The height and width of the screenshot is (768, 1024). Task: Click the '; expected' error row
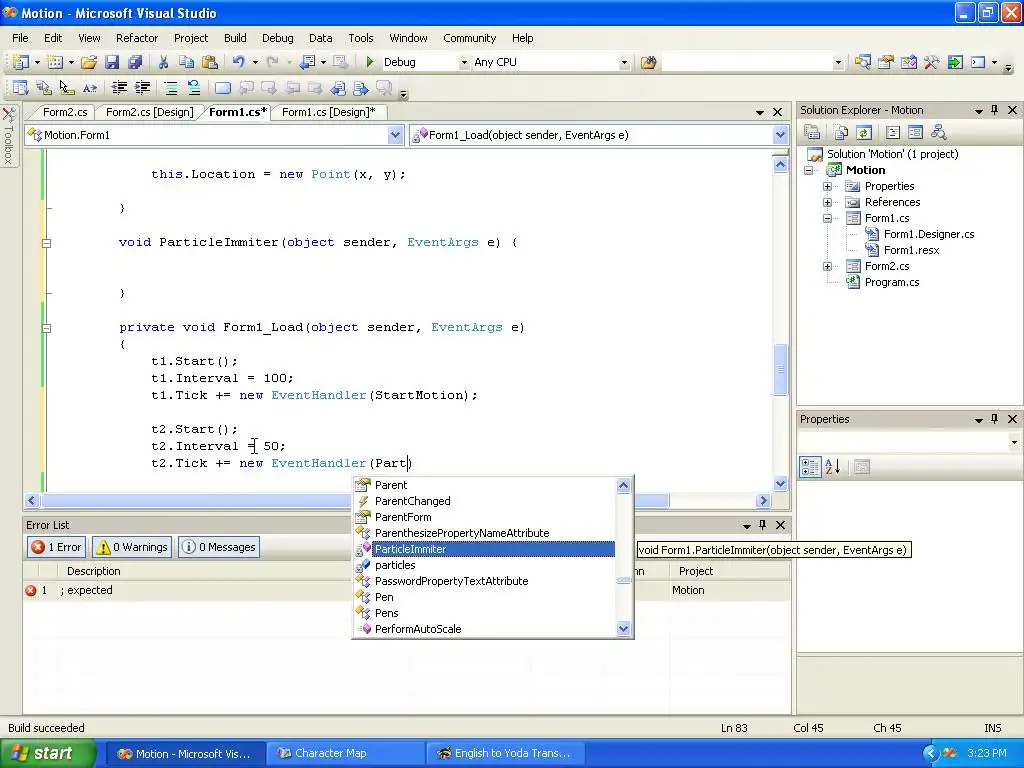coord(406,590)
